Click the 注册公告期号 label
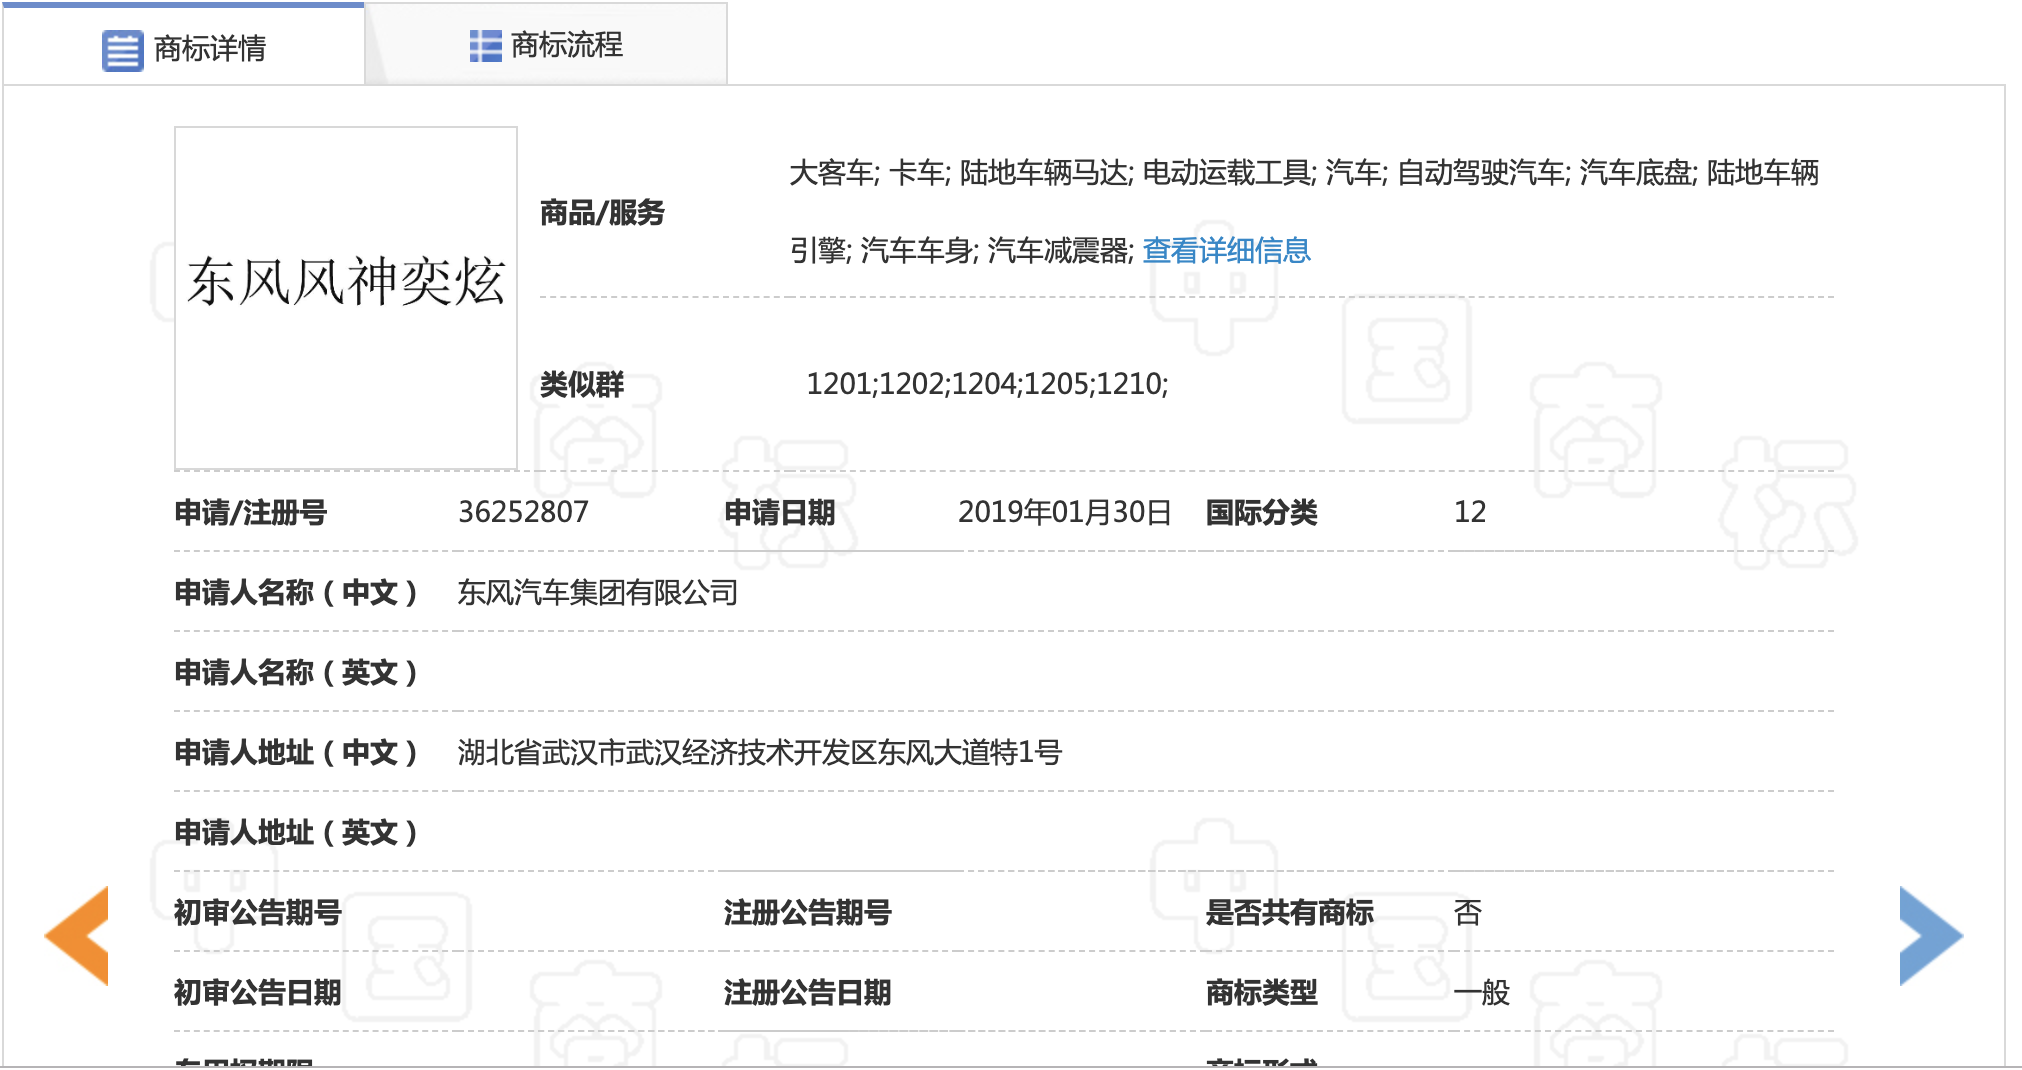 808,913
